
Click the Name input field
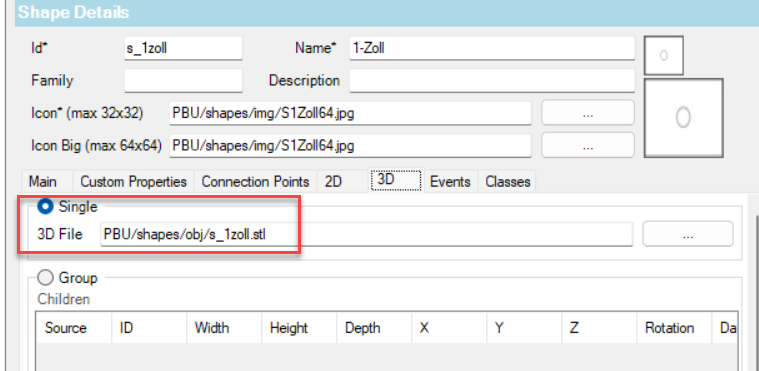tap(492, 48)
